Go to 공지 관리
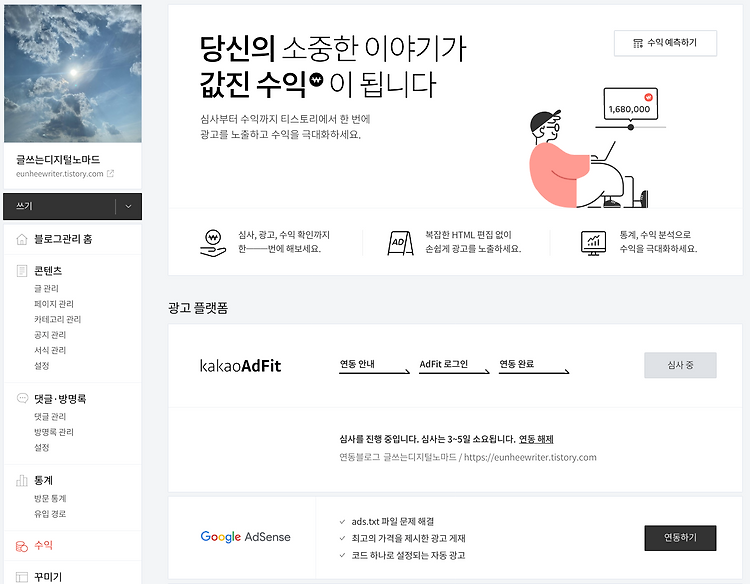The height and width of the screenshot is (584, 750). click(x=50, y=334)
